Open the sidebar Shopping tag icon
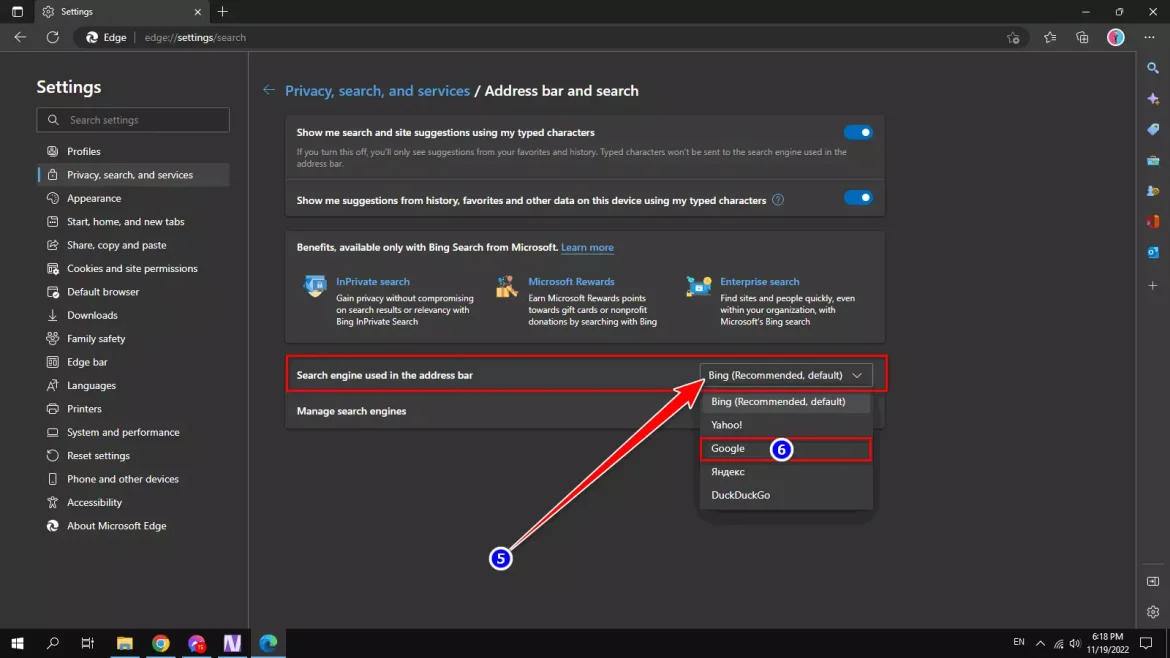Image resolution: width=1170 pixels, height=658 pixels. click(x=1153, y=130)
